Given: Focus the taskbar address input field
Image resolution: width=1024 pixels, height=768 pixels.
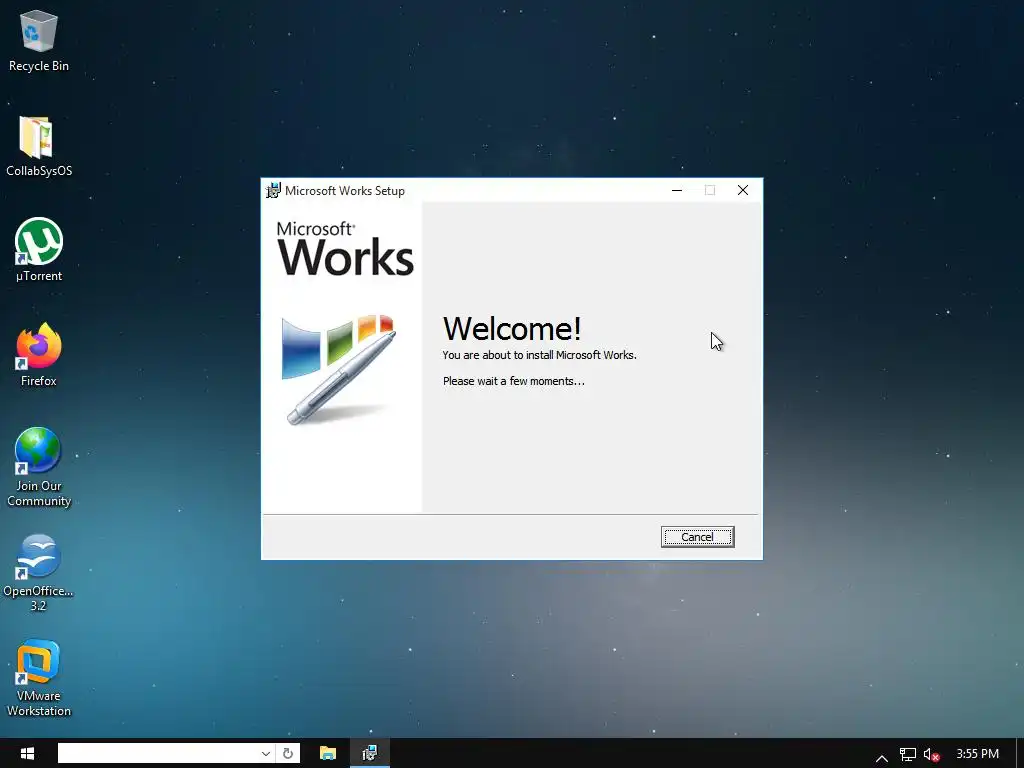Looking at the screenshot, I should click(x=159, y=753).
